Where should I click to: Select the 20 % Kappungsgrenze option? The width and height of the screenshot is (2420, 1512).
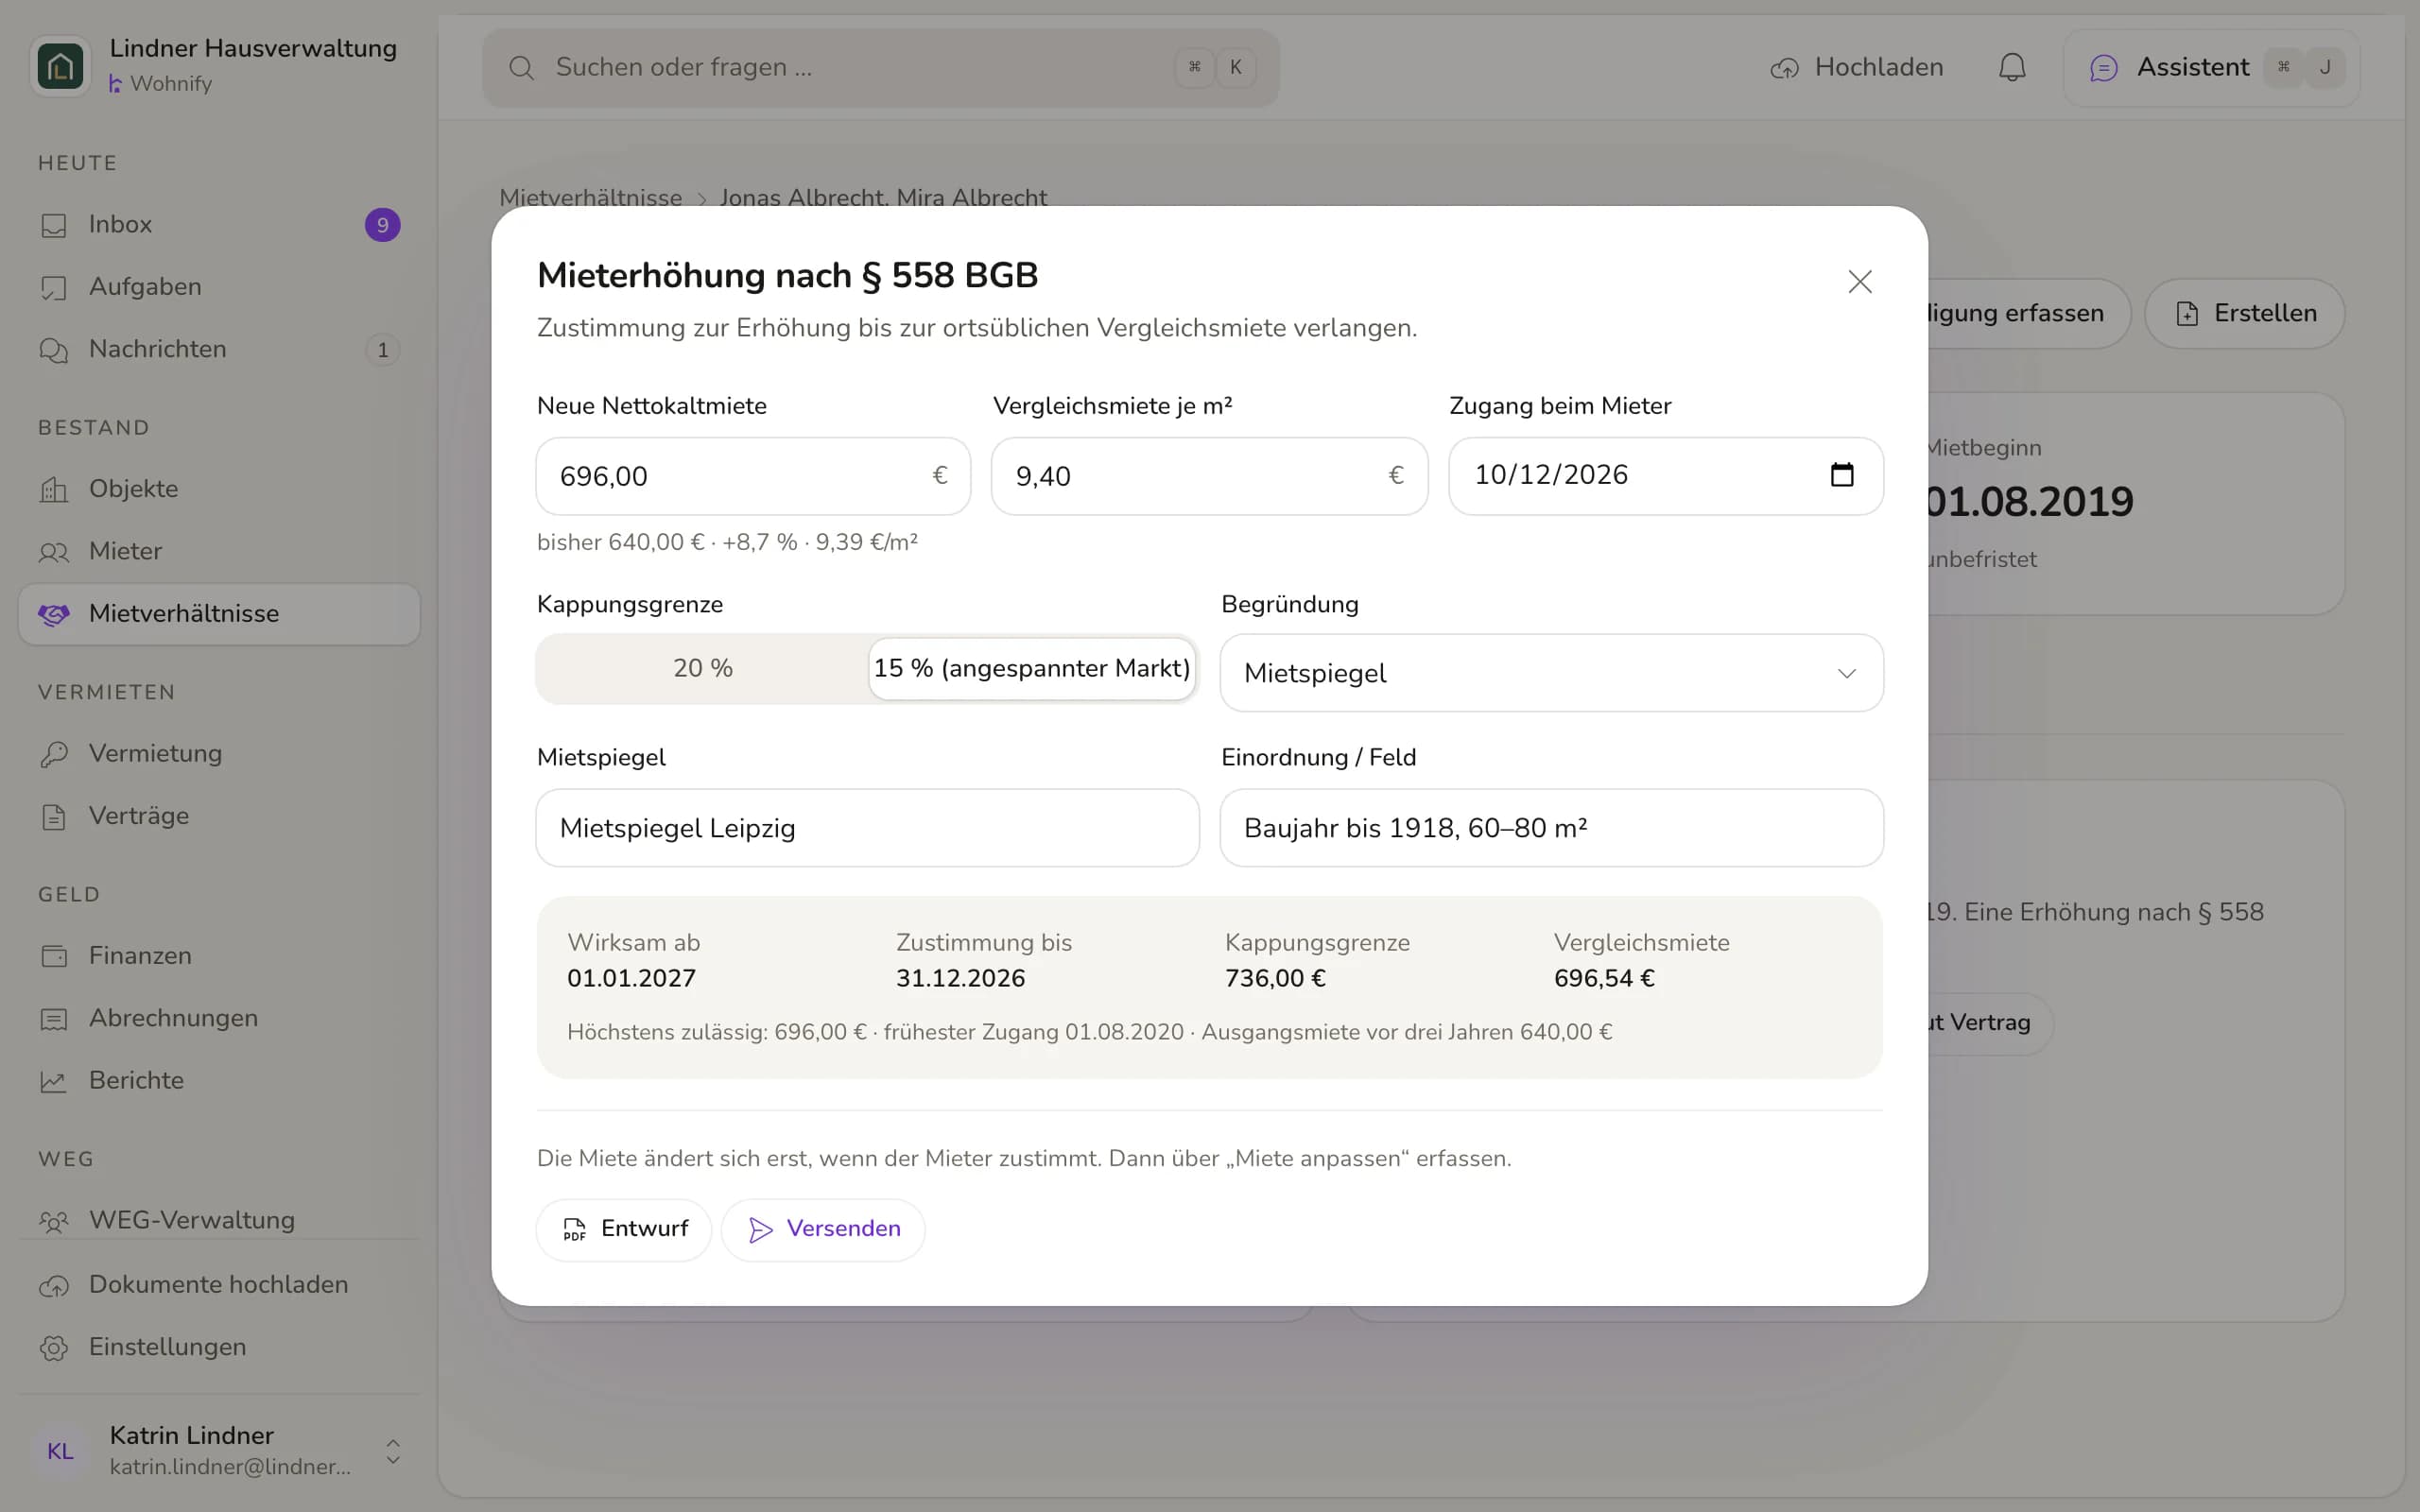click(703, 668)
